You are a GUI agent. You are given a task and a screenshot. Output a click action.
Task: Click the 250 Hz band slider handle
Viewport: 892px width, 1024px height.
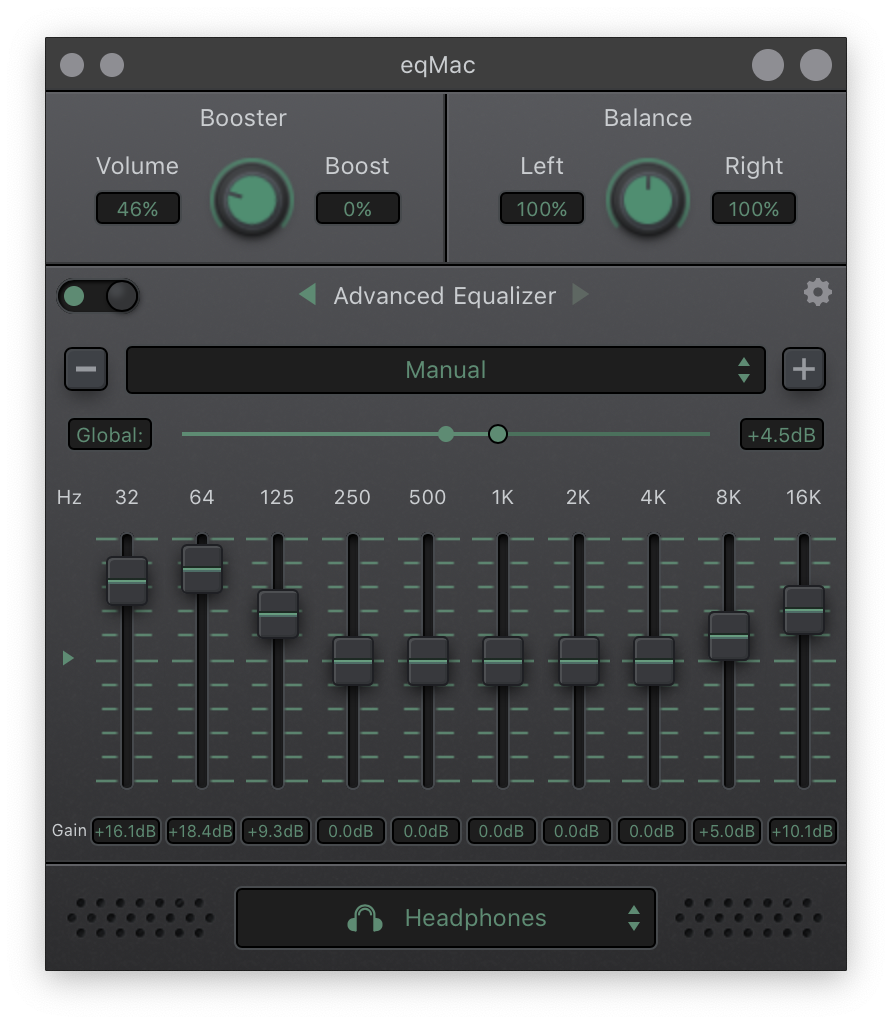353,662
